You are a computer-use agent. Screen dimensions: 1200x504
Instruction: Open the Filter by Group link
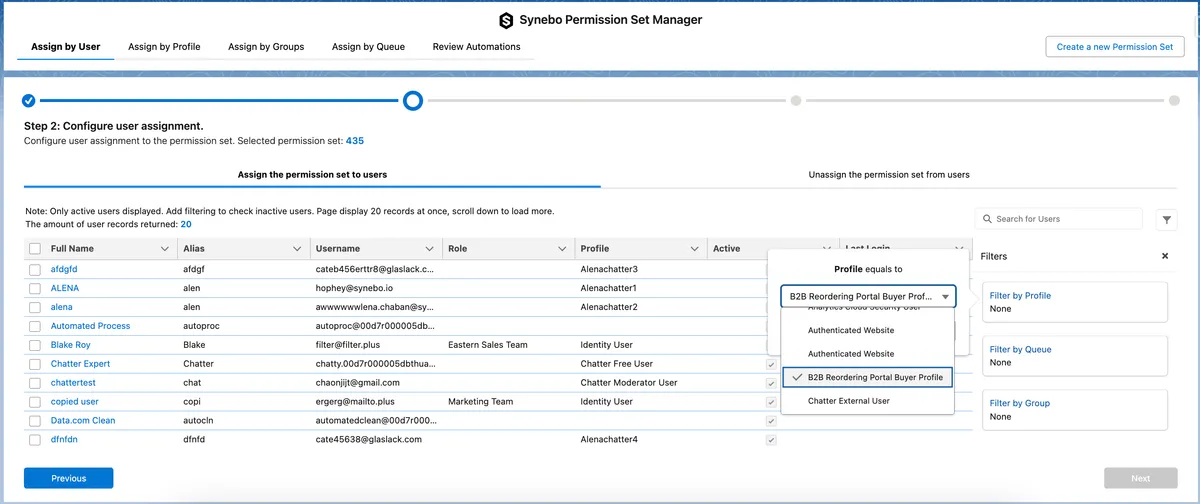click(1019, 404)
